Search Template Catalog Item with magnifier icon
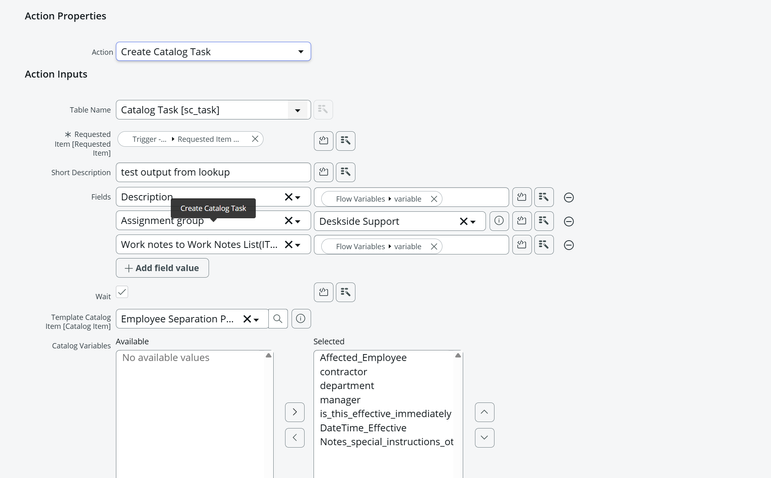Viewport: 771px width, 478px height. 278,319
